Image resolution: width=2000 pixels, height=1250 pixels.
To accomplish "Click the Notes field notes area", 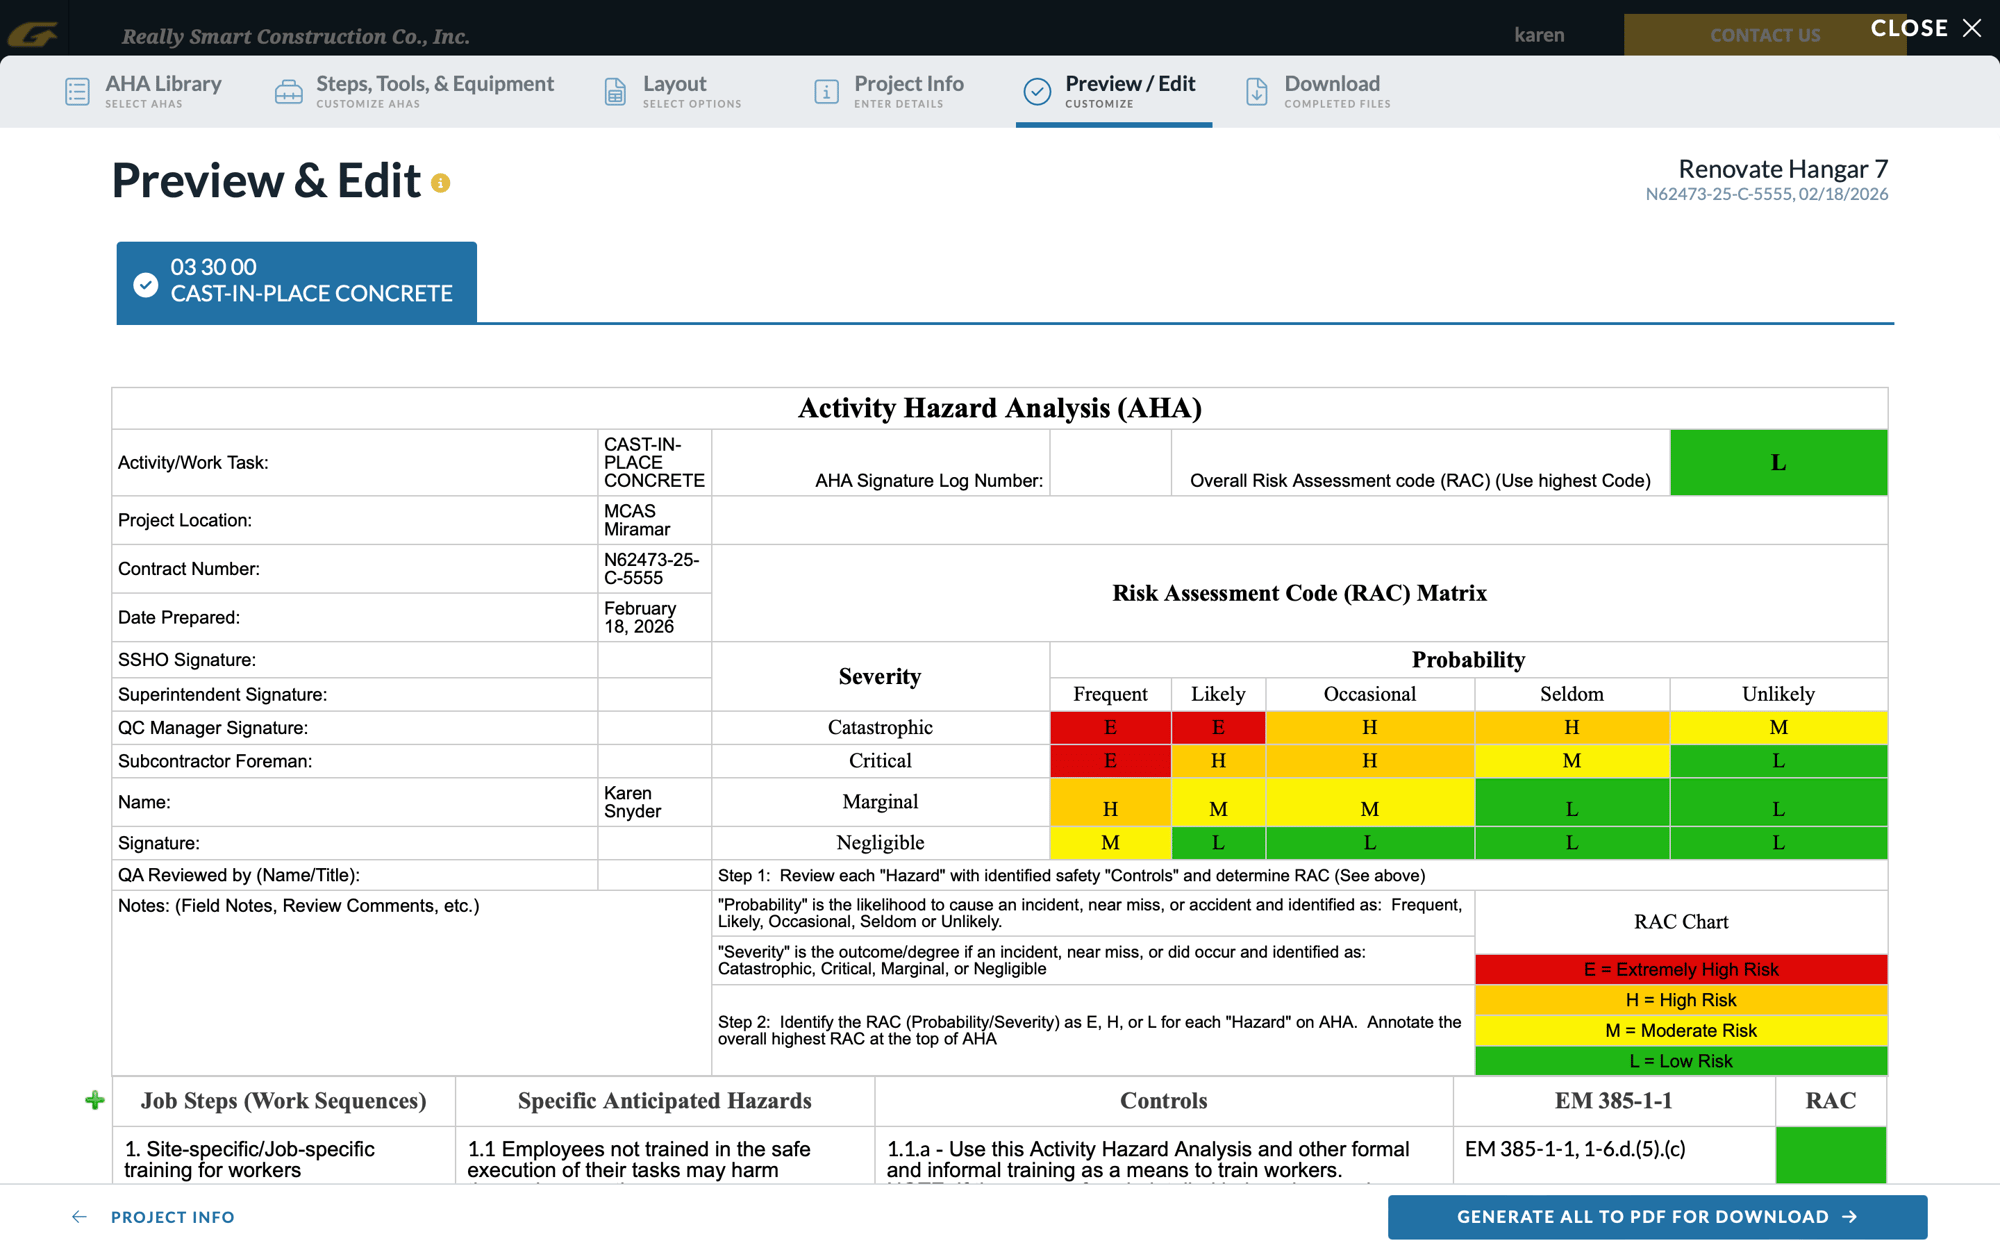I will pos(411,983).
